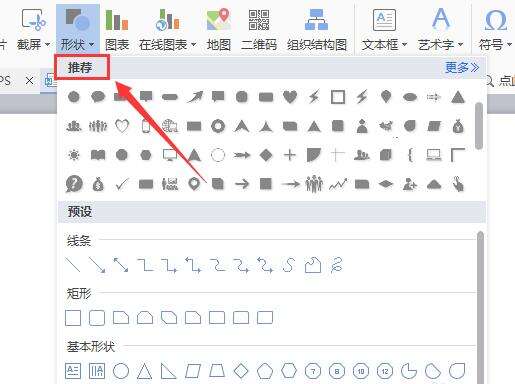Insert a 图表 chart
The width and height of the screenshot is (515, 384).
pyautogui.click(x=117, y=29)
